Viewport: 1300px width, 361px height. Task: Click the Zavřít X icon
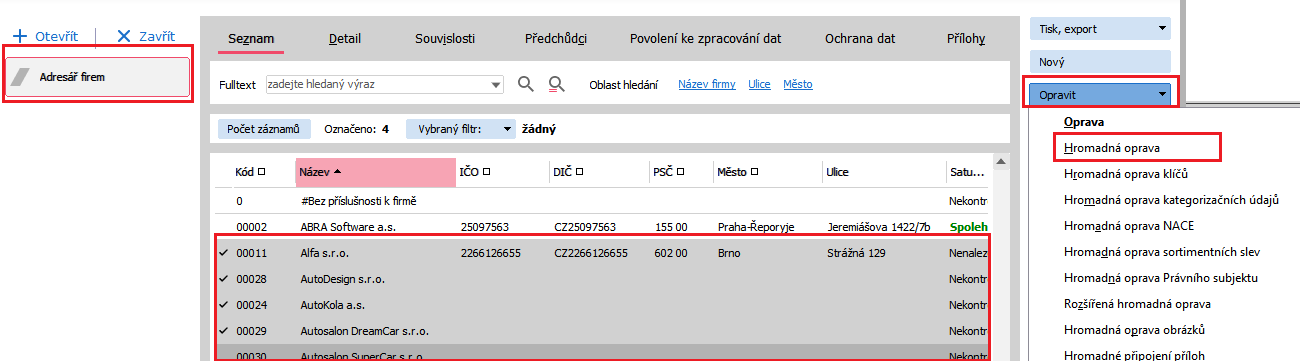pos(124,36)
